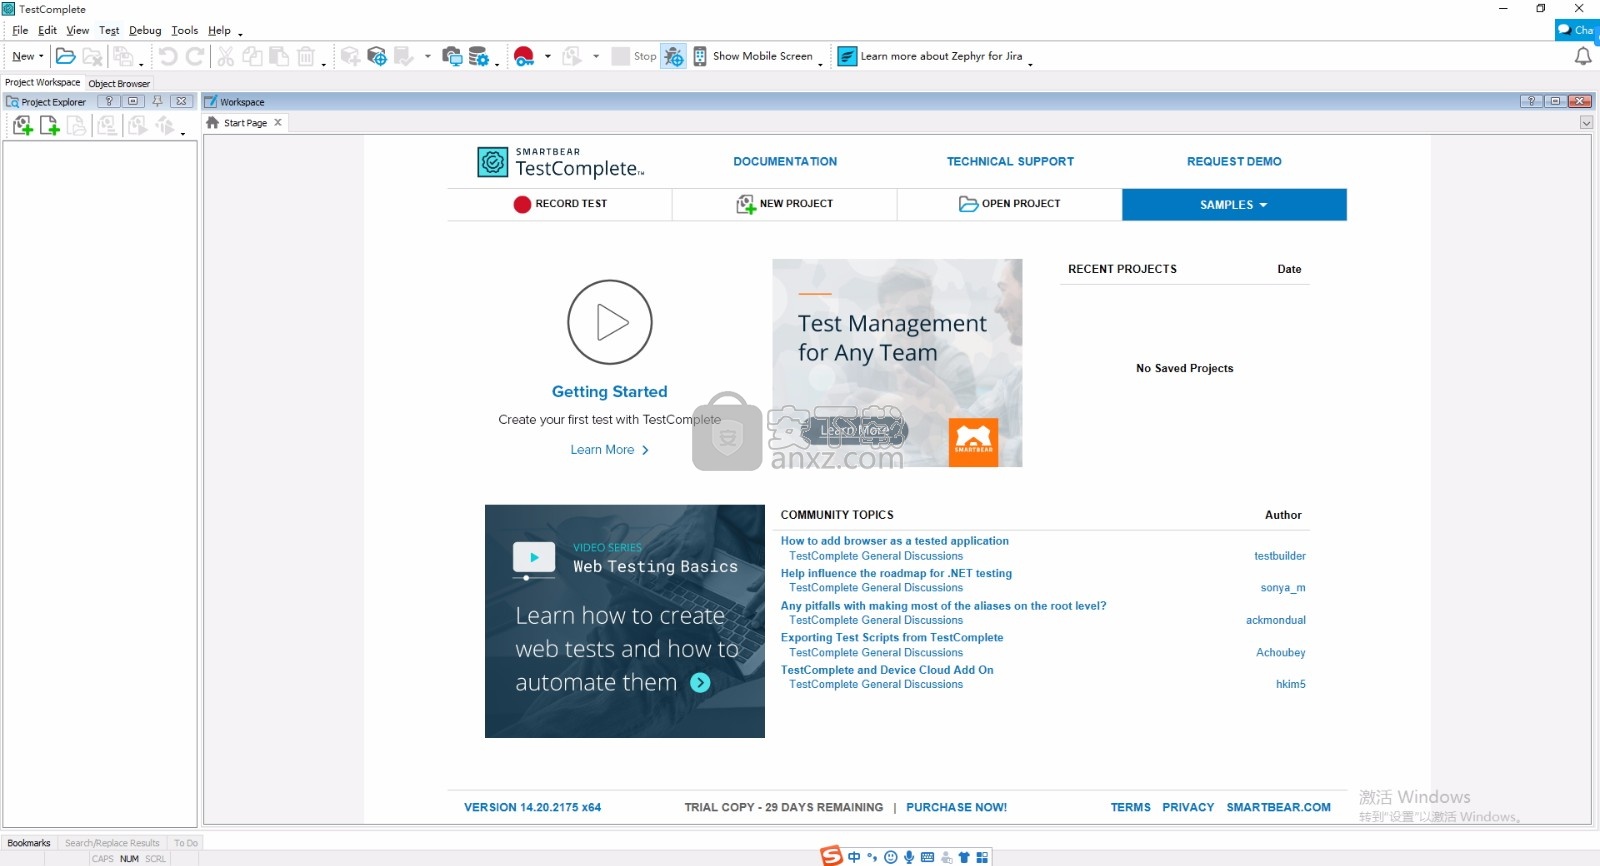Close the Project Explorer panel
The height and width of the screenshot is (866, 1600).
pos(181,101)
